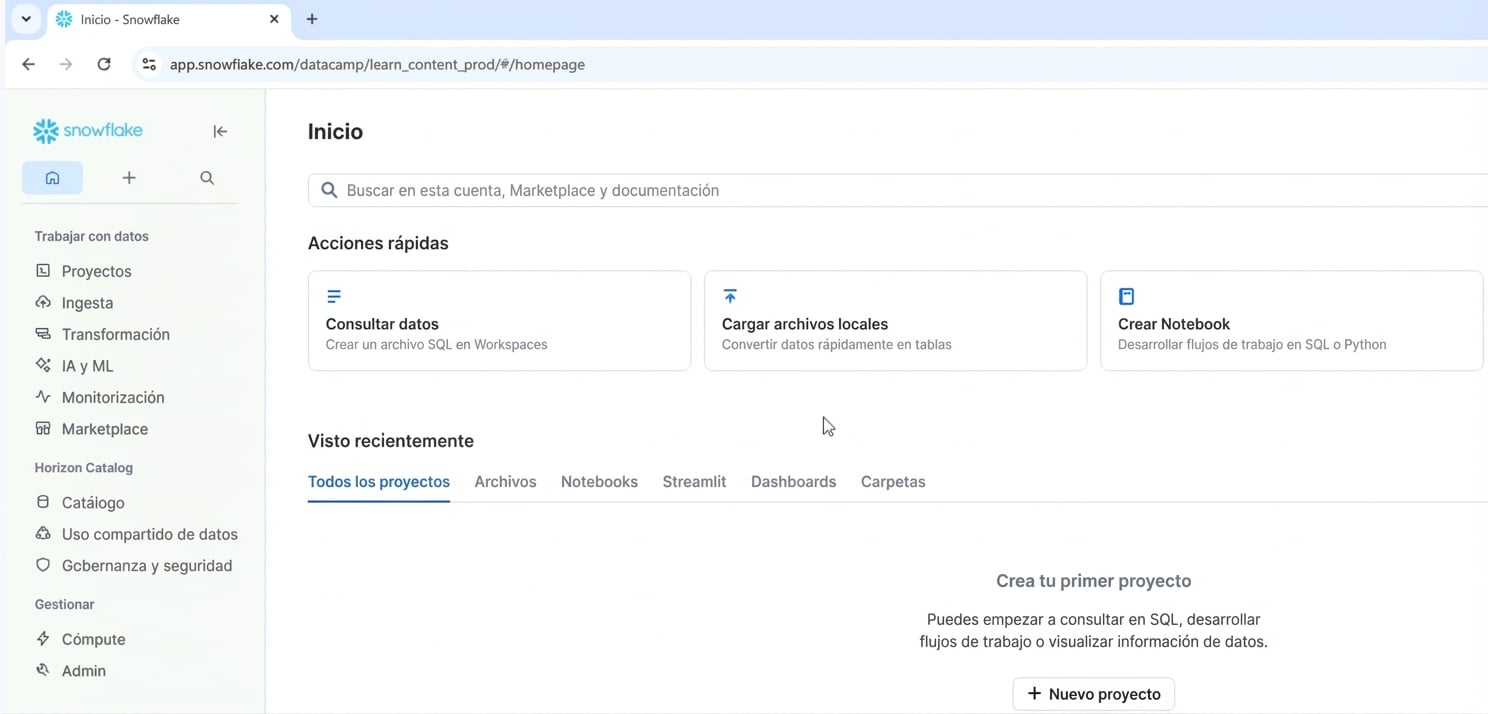Click the Inicio page heading

335,132
